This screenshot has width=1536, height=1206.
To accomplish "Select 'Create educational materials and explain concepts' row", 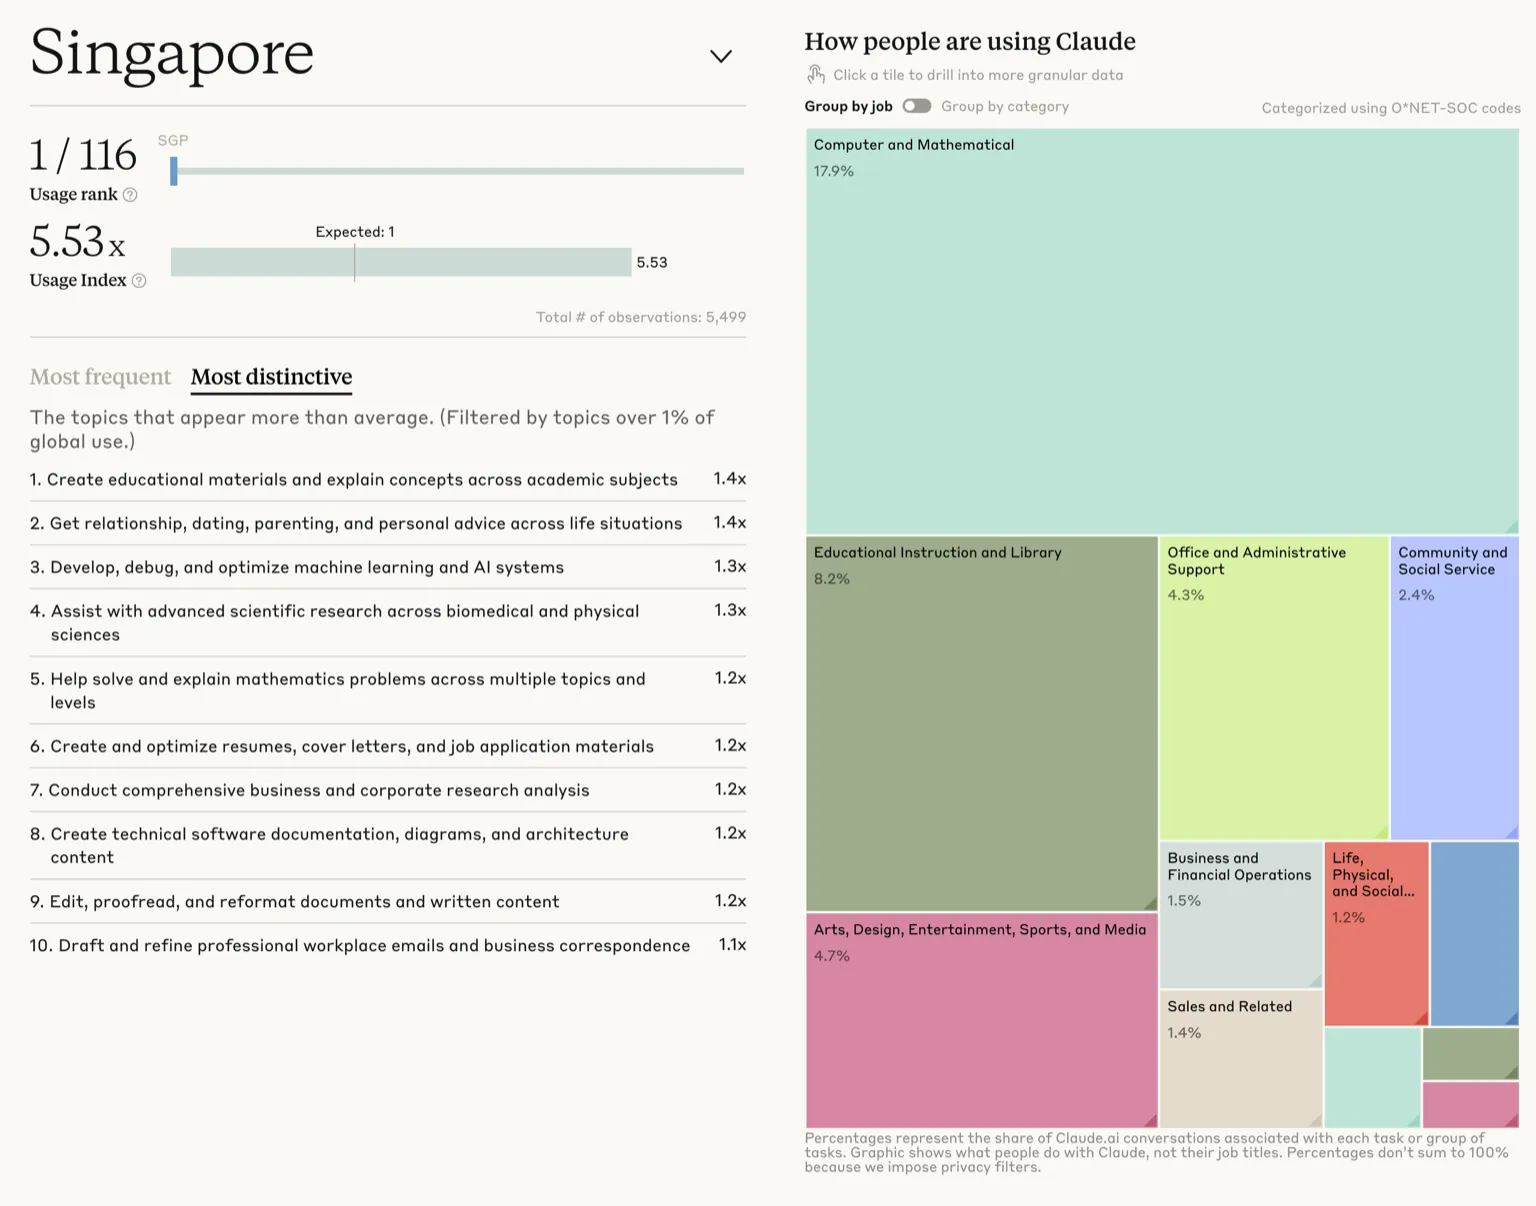I will [388, 480].
